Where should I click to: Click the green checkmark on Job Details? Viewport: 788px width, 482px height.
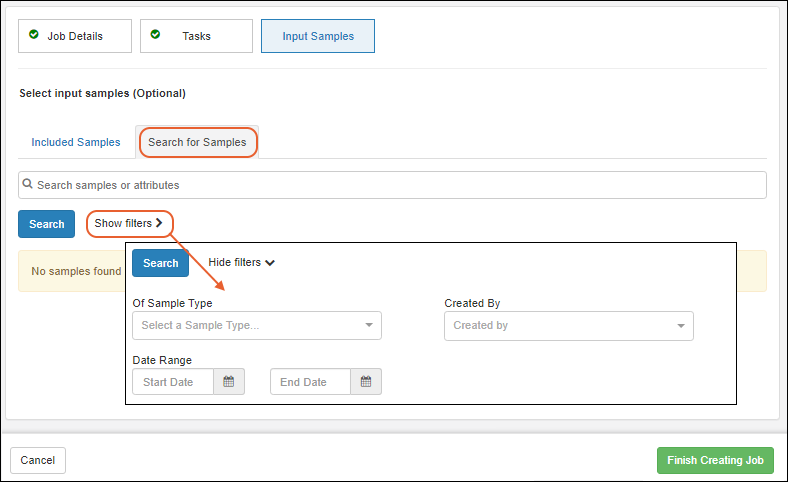(x=34, y=35)
